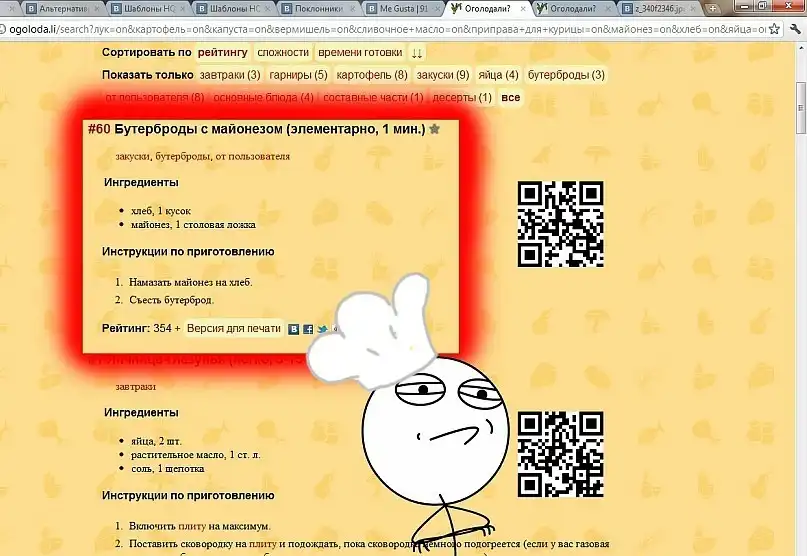Open the Версия для печати print version
This screenshot has width=807, height=556.
pyautogui.click(x=234, y=328)
